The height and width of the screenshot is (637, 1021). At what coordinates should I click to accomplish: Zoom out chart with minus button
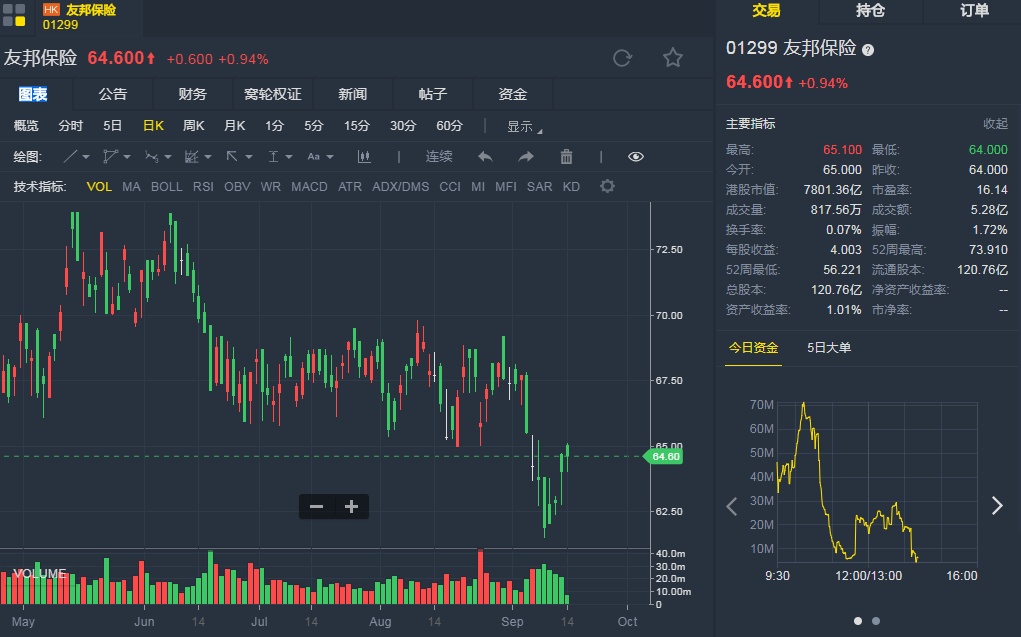tap(317, 507)
